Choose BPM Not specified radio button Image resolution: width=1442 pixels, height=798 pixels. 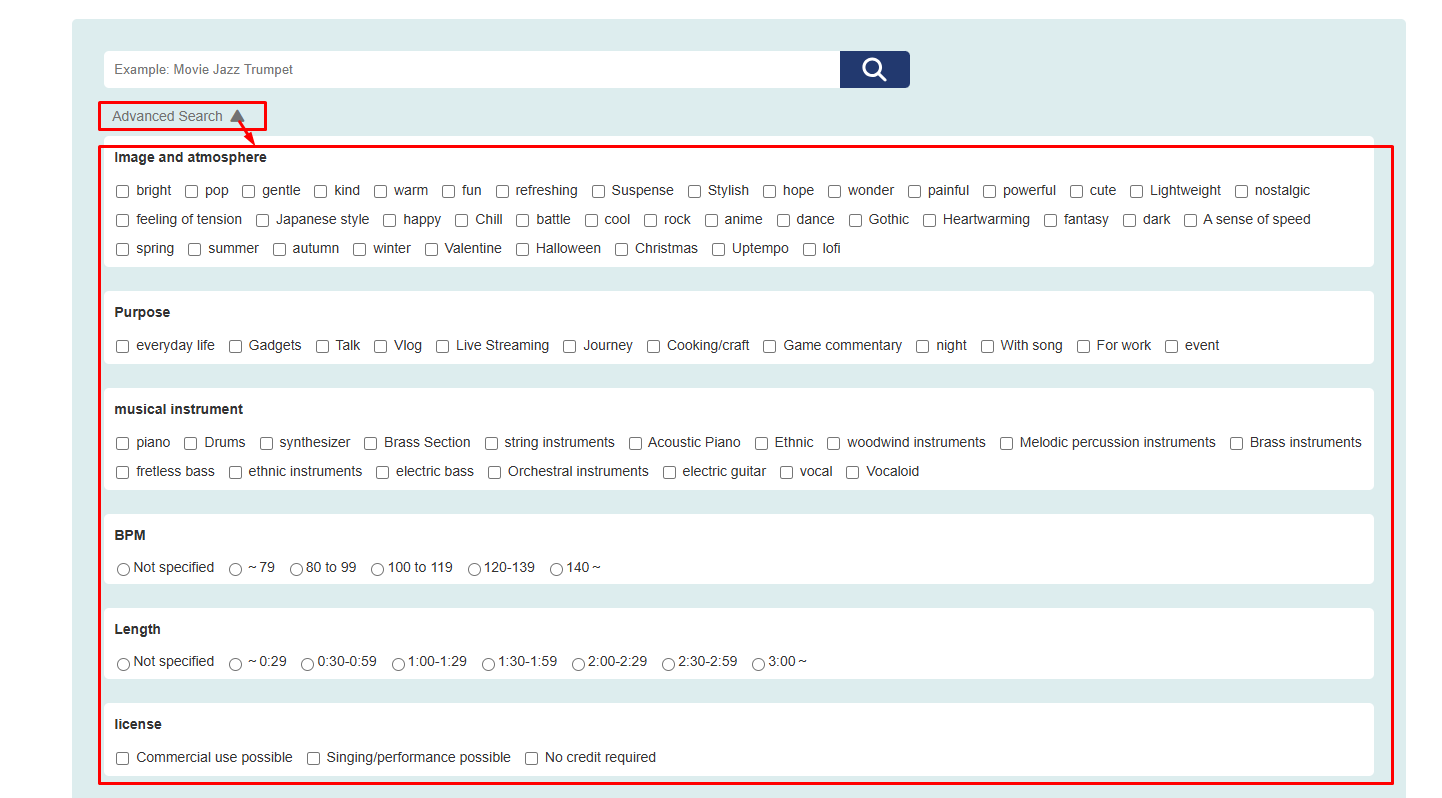(124, 569)
